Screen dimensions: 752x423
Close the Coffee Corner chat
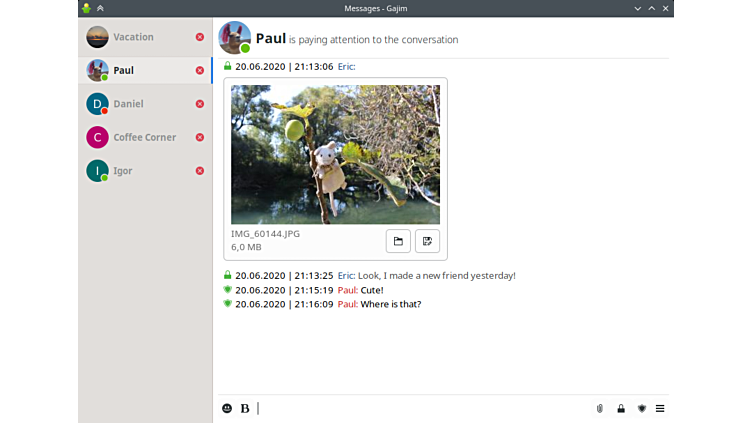pyautogui.click(x=199, y=137)
